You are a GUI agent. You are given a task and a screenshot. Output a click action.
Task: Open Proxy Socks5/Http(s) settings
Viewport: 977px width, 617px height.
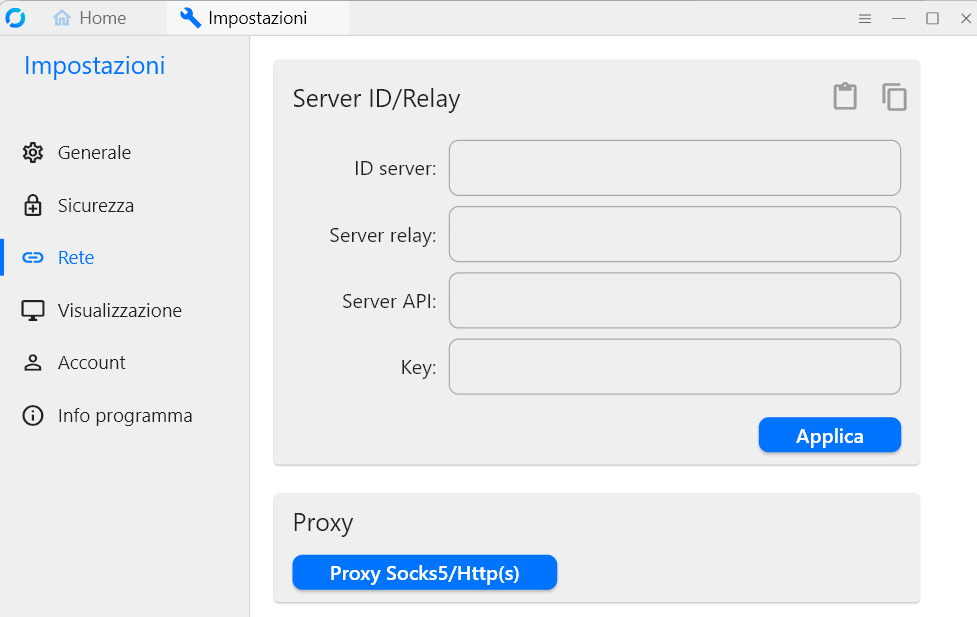click(x=424, y=572)
